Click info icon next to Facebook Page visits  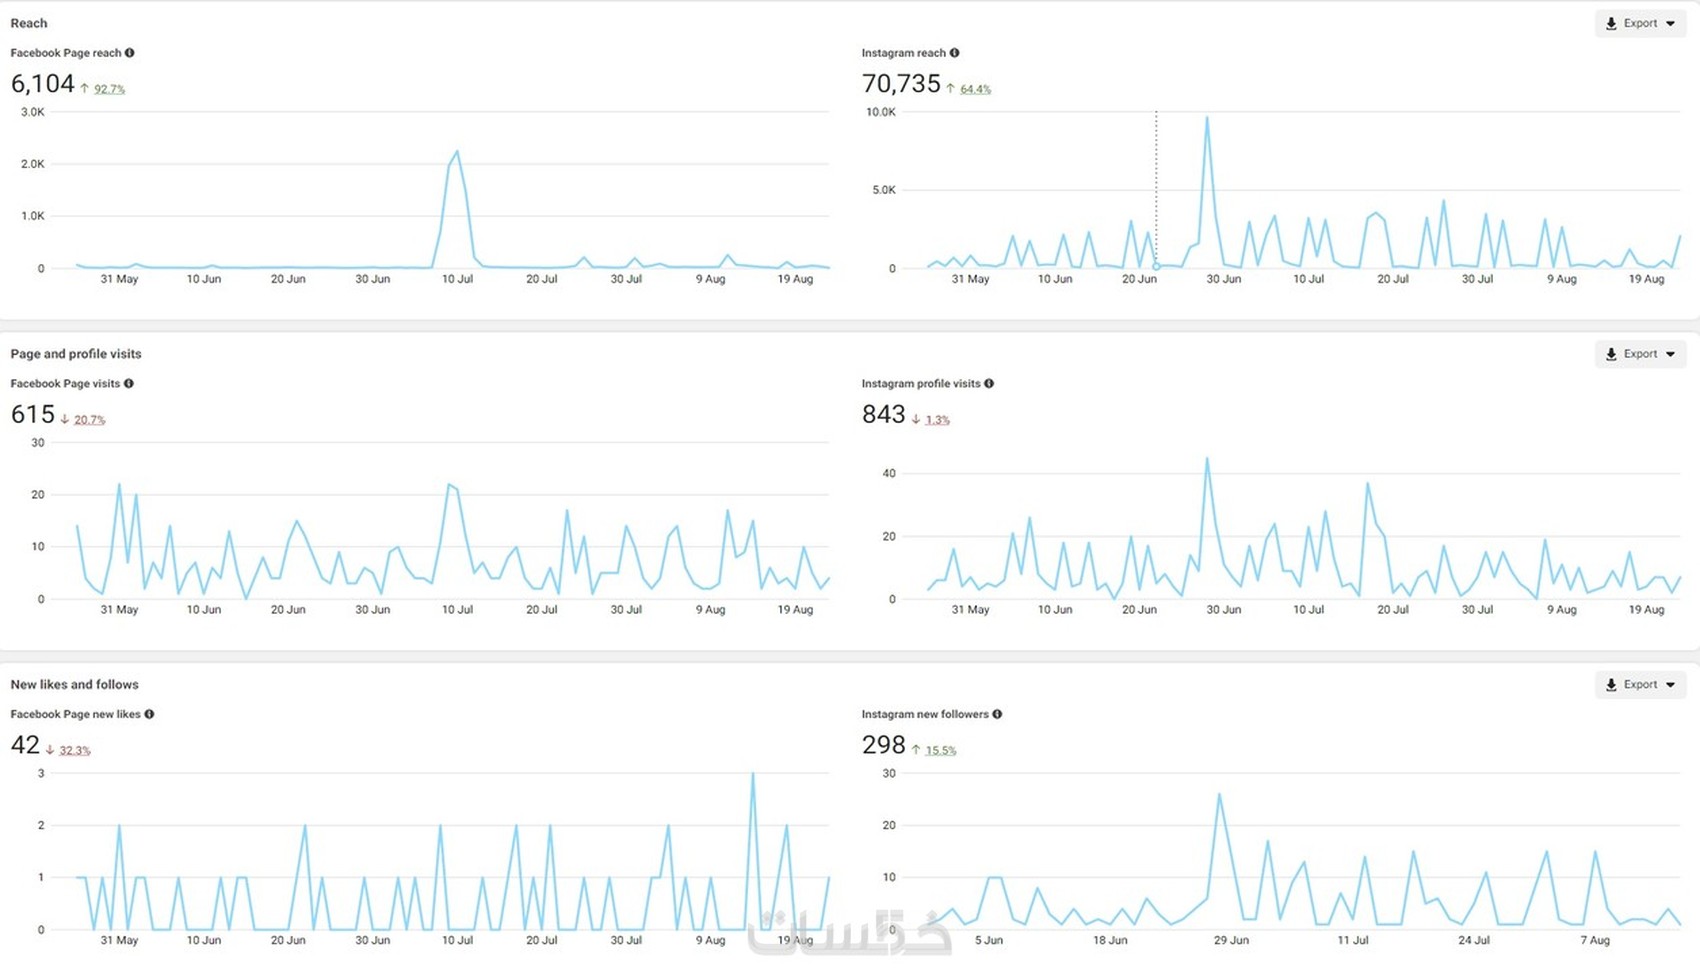click(129, 384)
